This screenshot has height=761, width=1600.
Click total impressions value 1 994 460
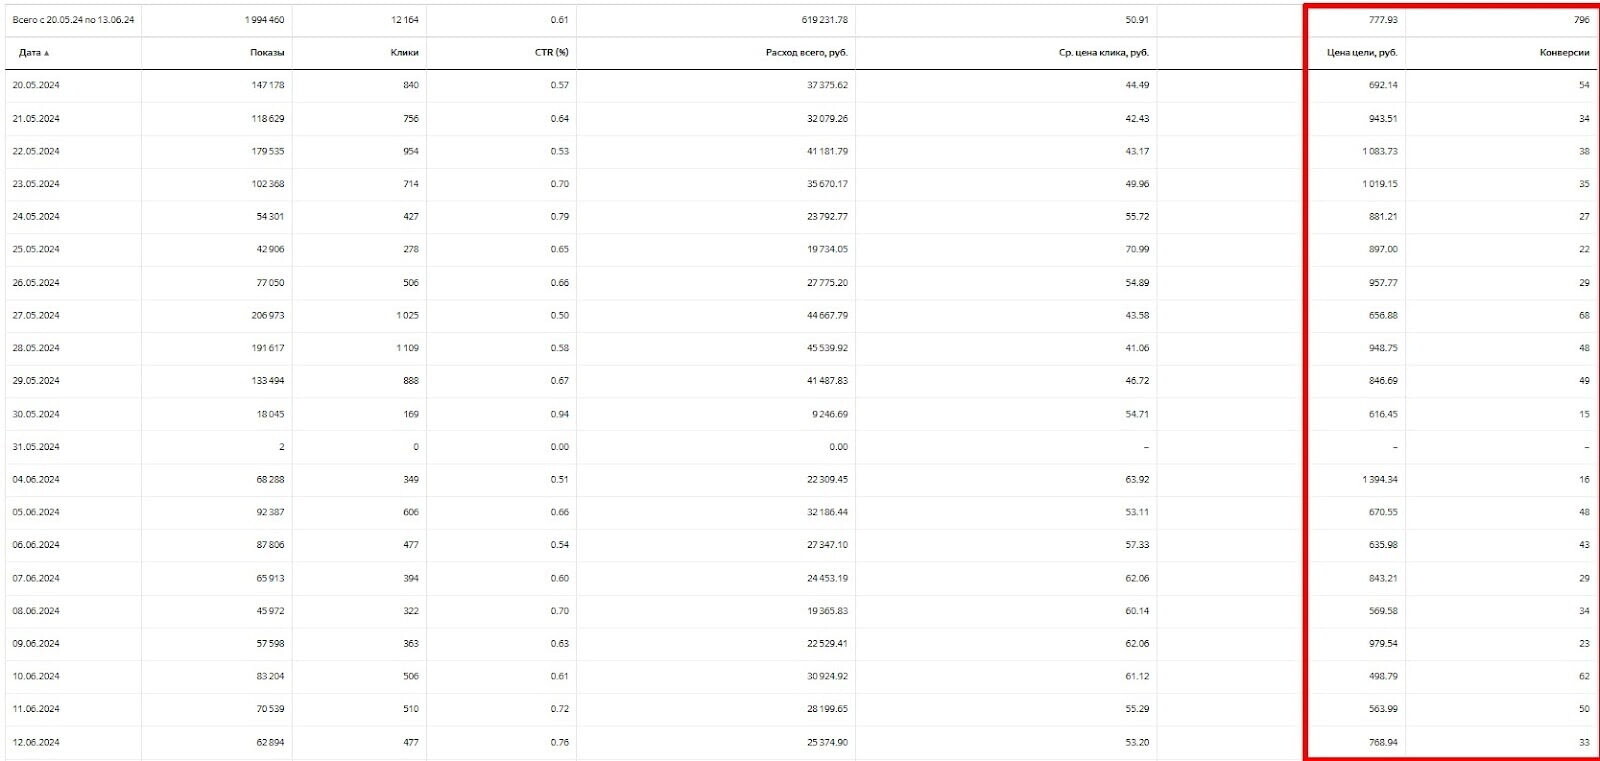[264, 20]
